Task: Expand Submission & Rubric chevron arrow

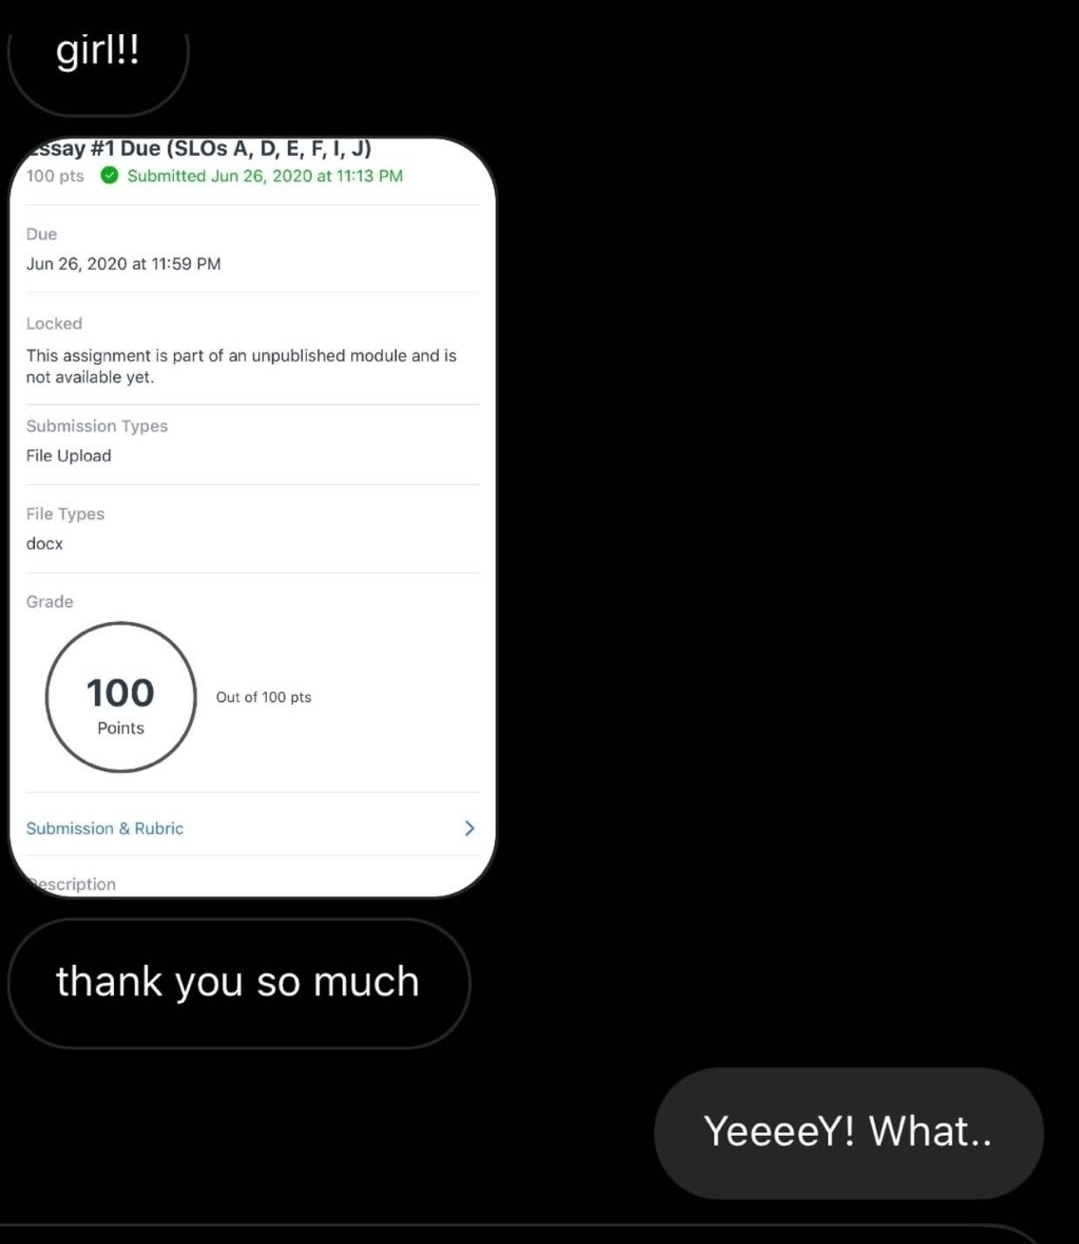Action: click(x=469, y=828)
